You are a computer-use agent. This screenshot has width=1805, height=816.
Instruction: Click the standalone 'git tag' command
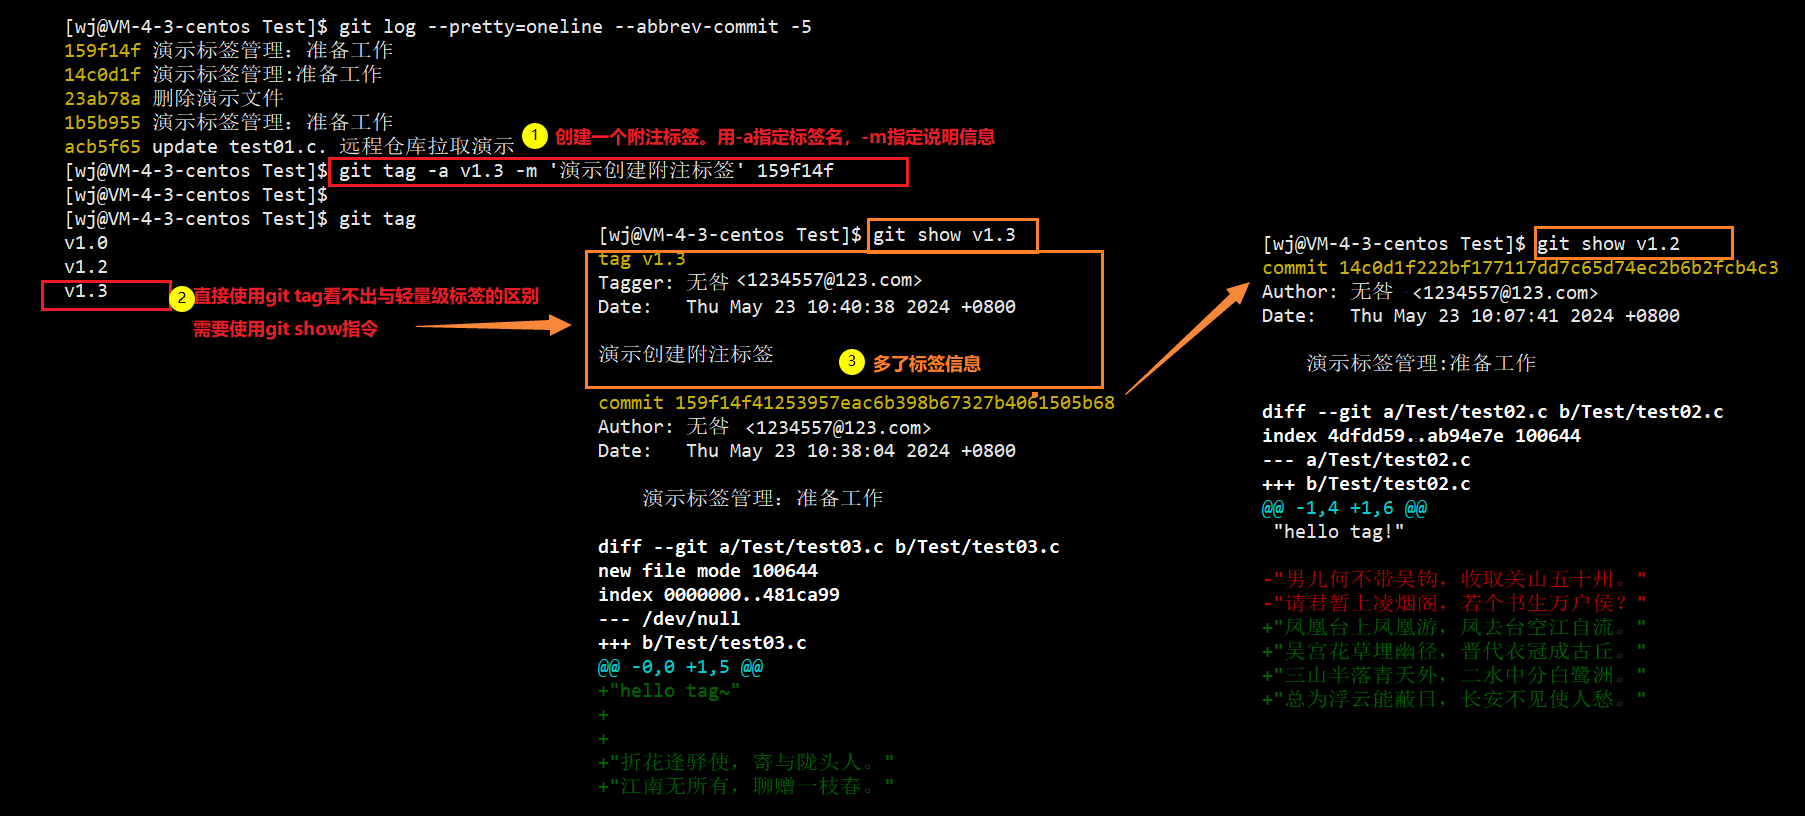pyautogui.click(x=377, y=219)
